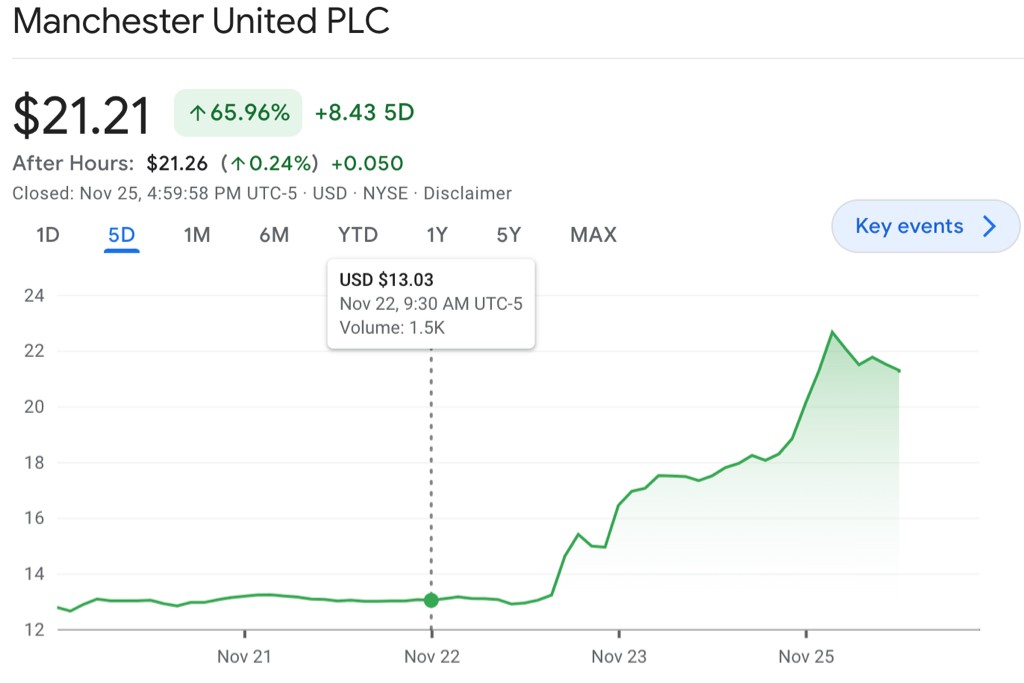Open the Key events button
The image size is (1024, 683).
[909, 226]
